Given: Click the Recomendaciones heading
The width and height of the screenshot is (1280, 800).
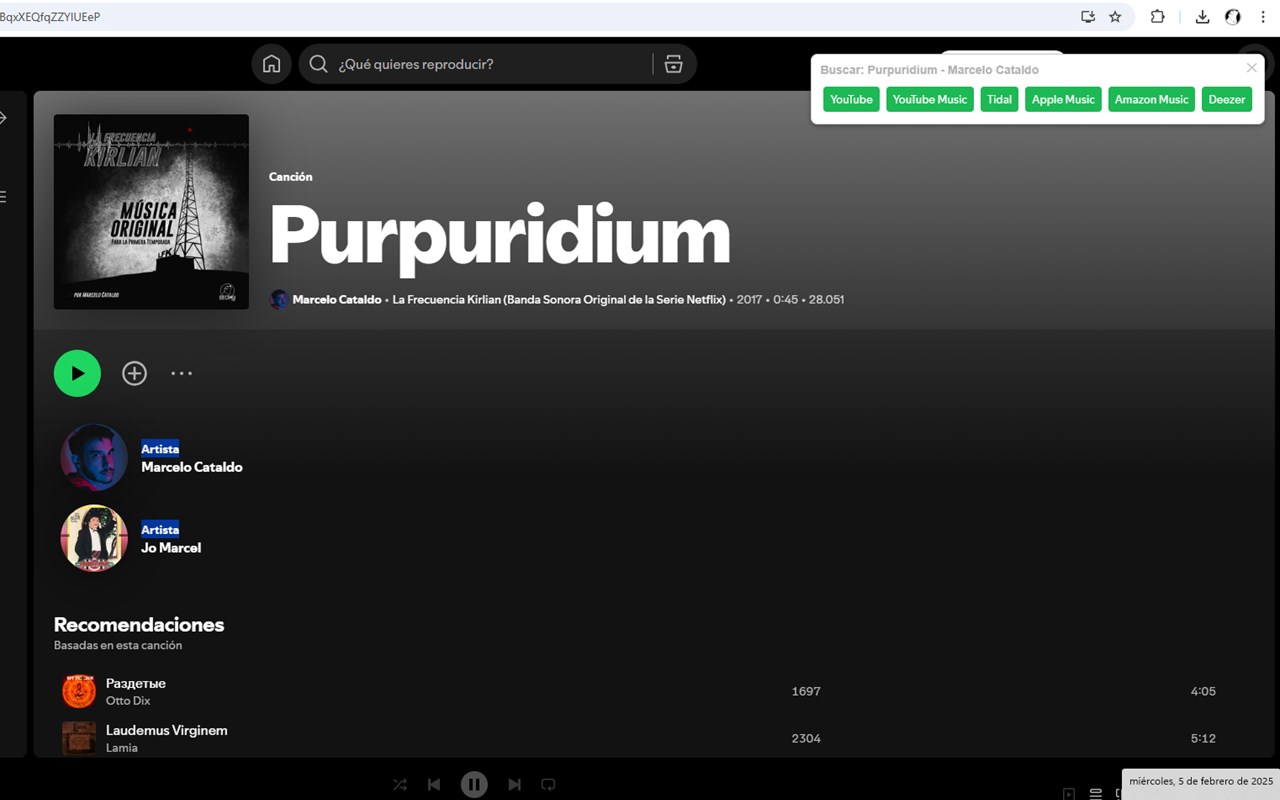Looking at the screenshot, I should (x=139, y=624).
